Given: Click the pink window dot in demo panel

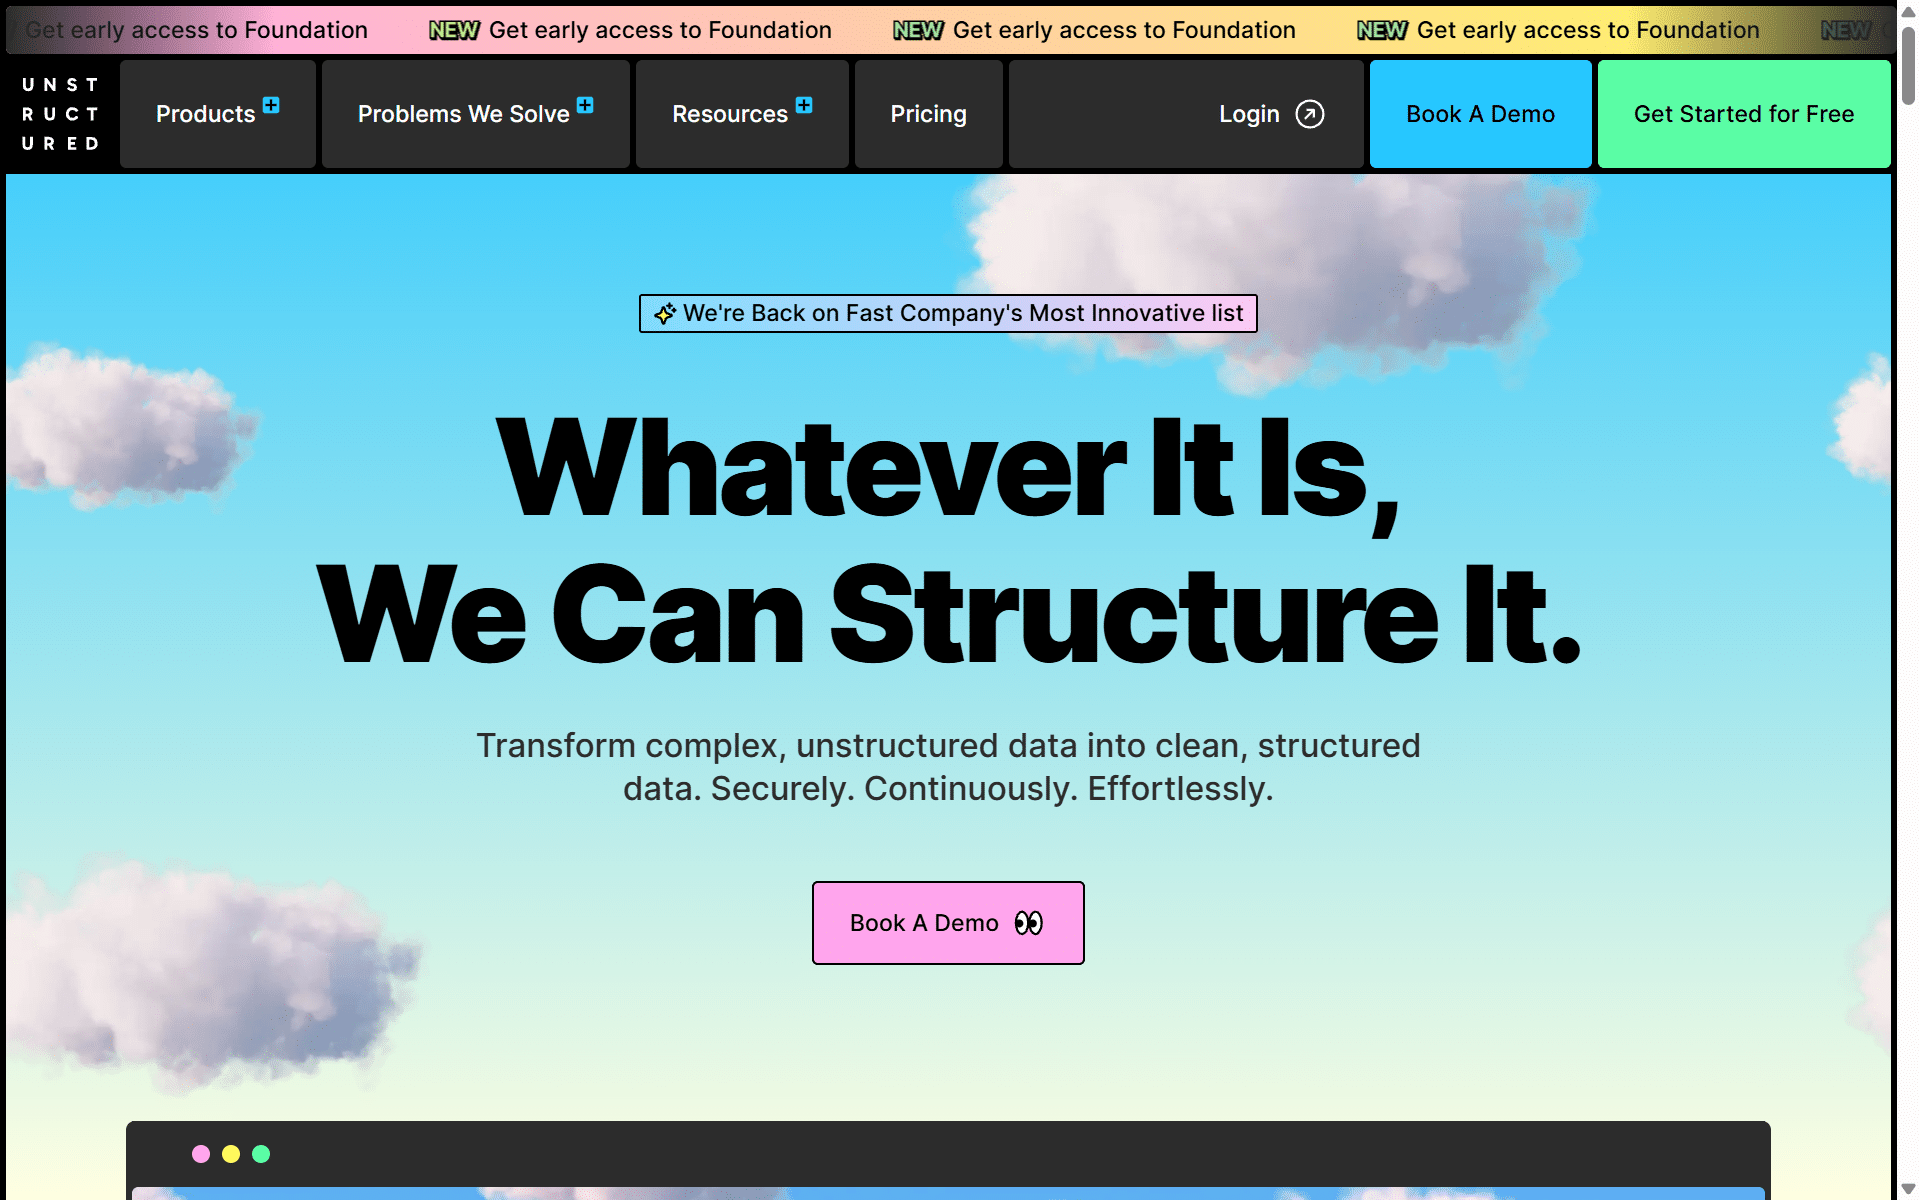Looking at the screenshot, I should click(201, 1154).
